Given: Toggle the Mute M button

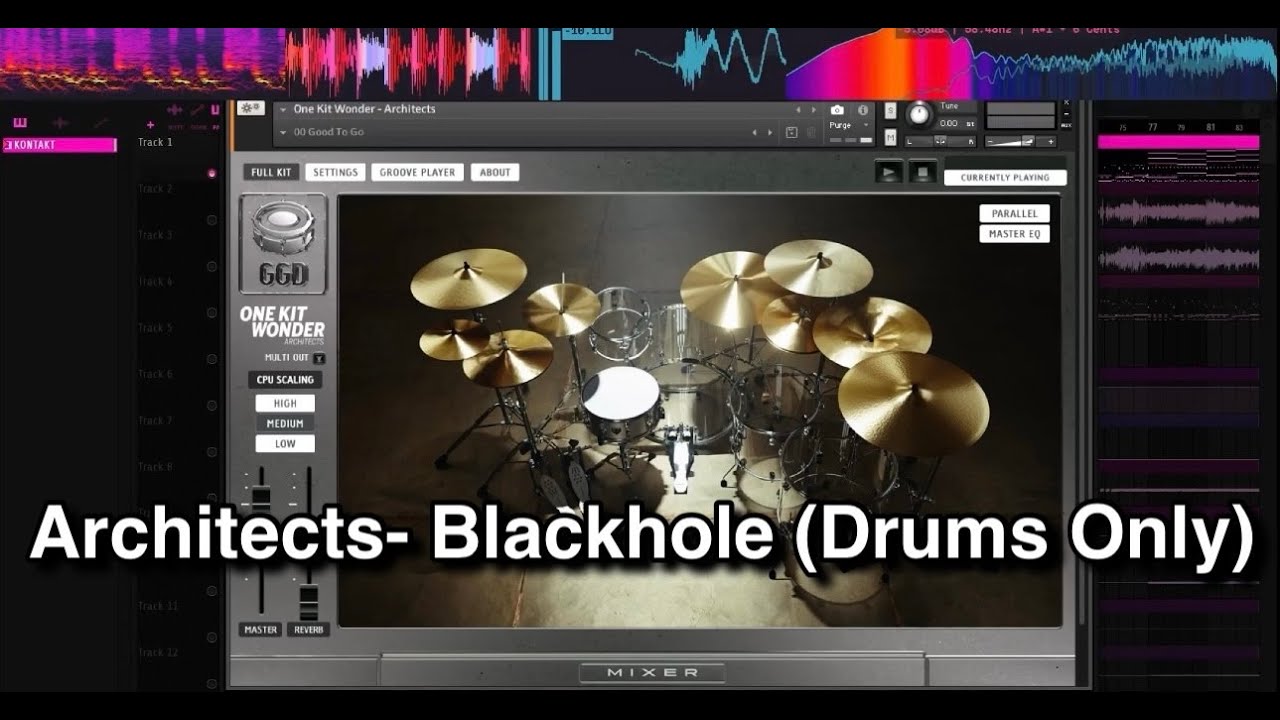Looking at the screenshot, I should click(890, 137).
